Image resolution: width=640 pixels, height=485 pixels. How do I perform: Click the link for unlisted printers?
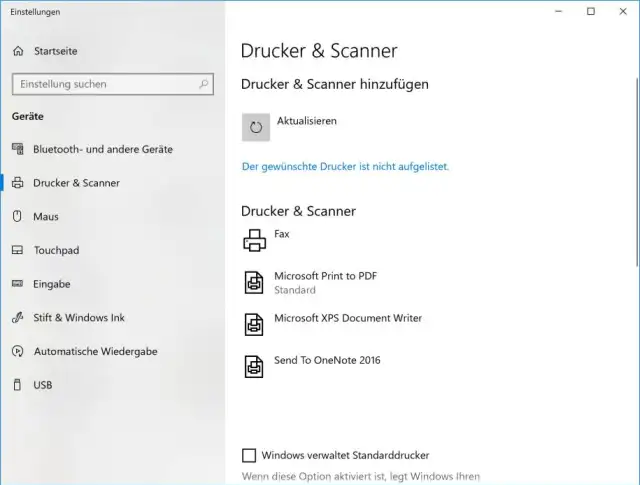345,166
